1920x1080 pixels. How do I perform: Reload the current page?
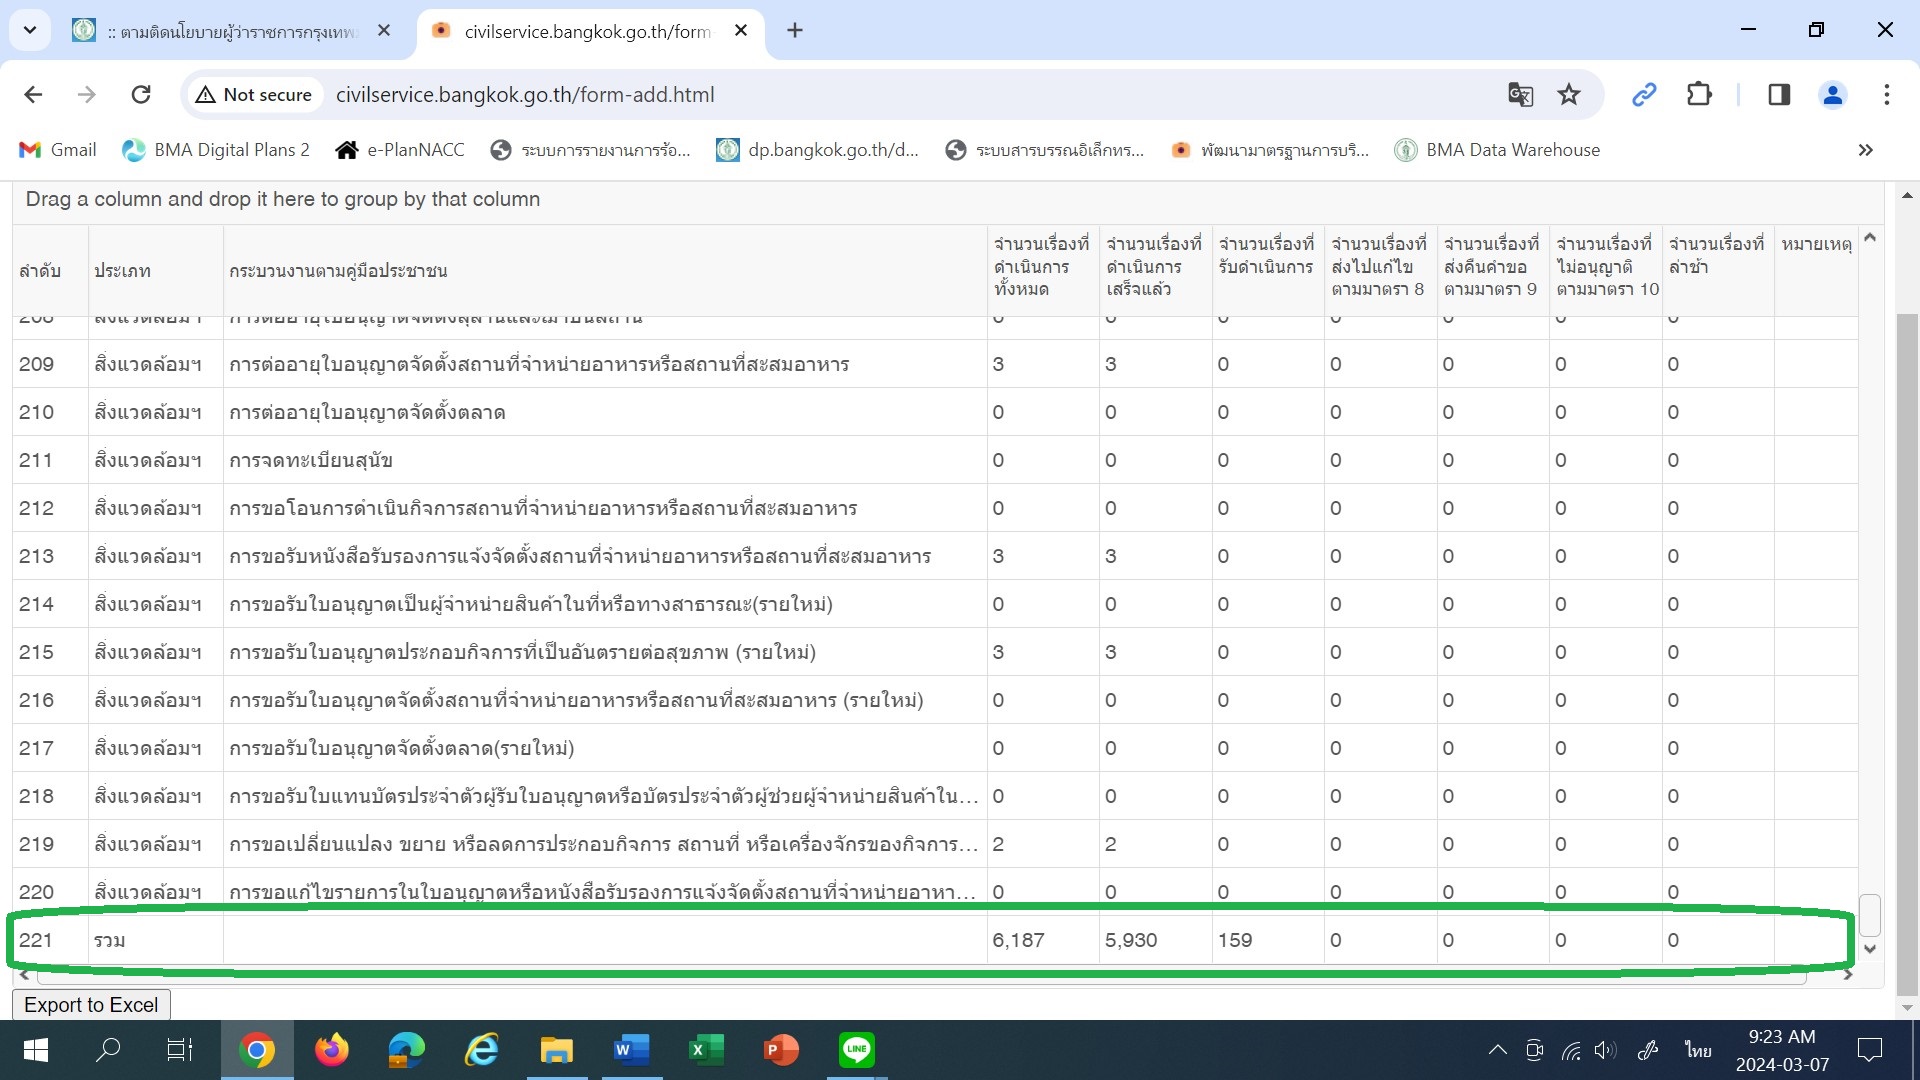click(141, 95)
